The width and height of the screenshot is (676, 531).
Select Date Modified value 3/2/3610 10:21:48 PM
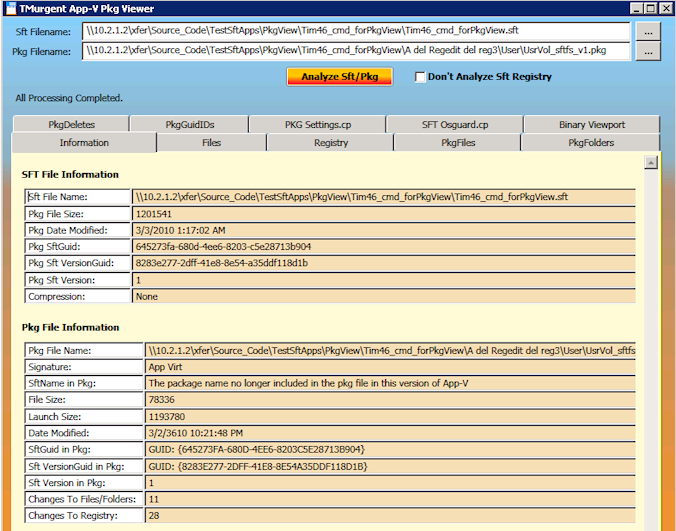pyautogui.click(x=390, y=433)
